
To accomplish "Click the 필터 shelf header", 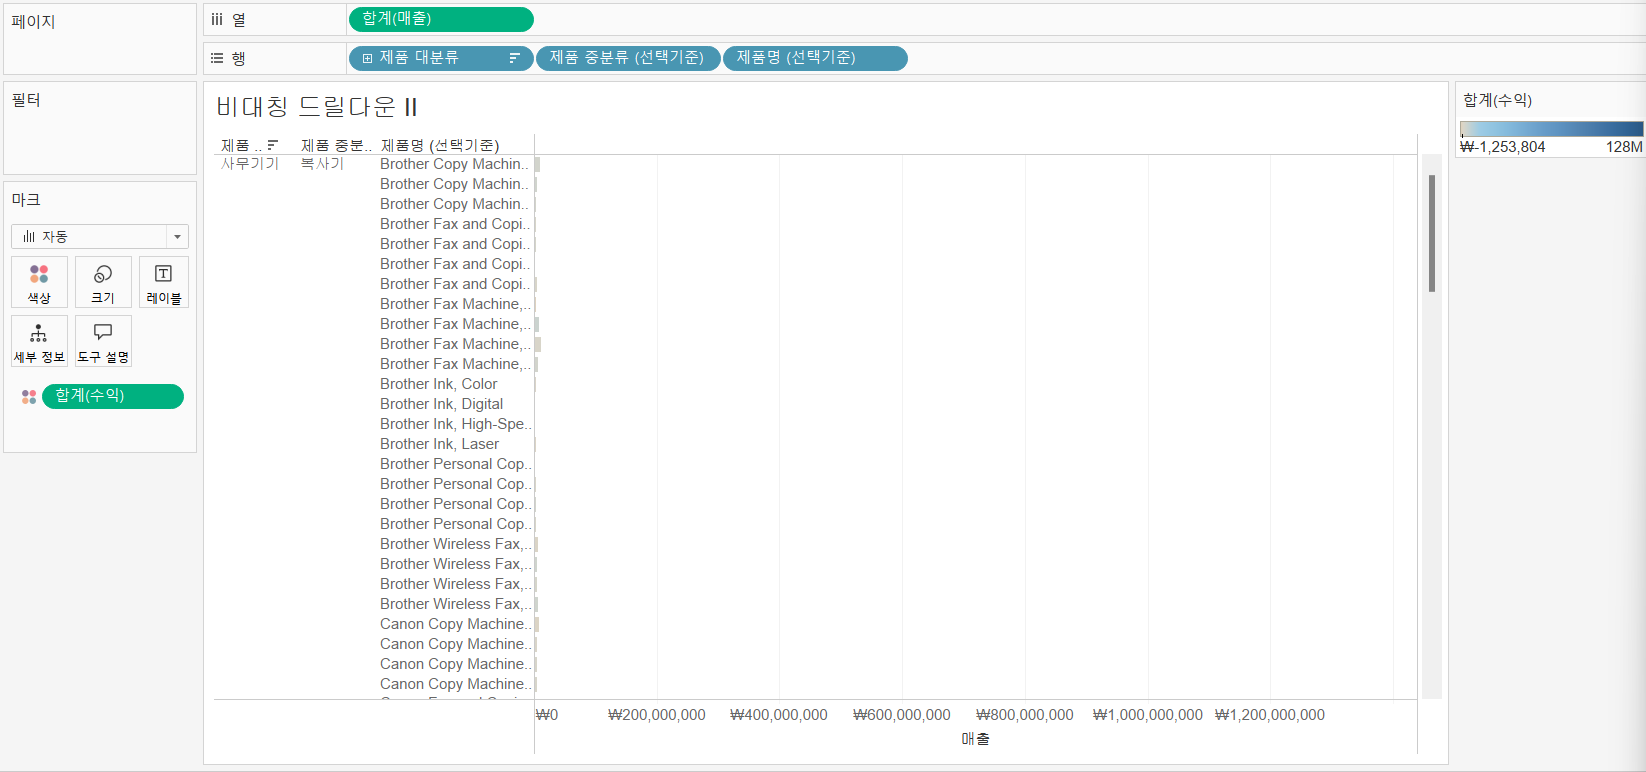I will [x=26, y=100].
